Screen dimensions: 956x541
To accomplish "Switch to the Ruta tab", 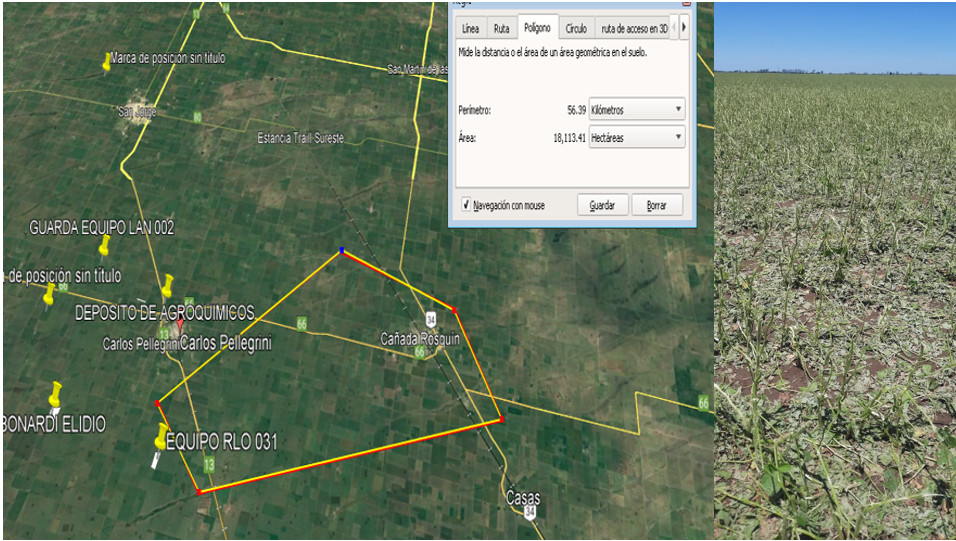I will [x=501, y=29].
